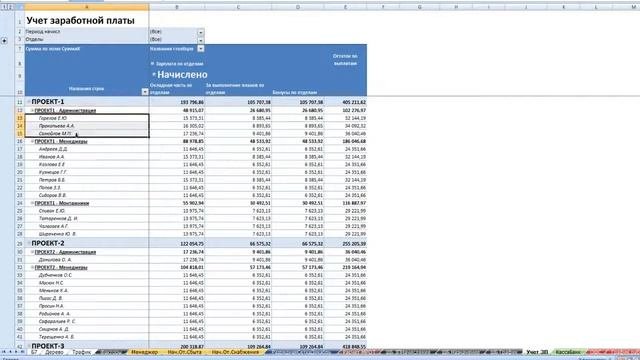Click the Сидоров В.В. cell
Image resolution: width=640 pixels, height=360 pixels.
tap(87, 195)
